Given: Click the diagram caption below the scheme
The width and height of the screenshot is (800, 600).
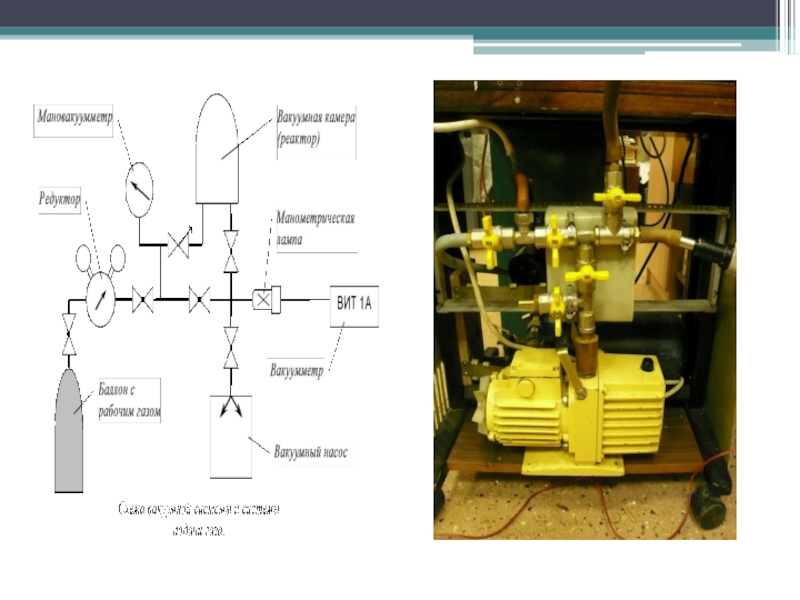Looking at the screenshot, I should [x=198, y=519].
